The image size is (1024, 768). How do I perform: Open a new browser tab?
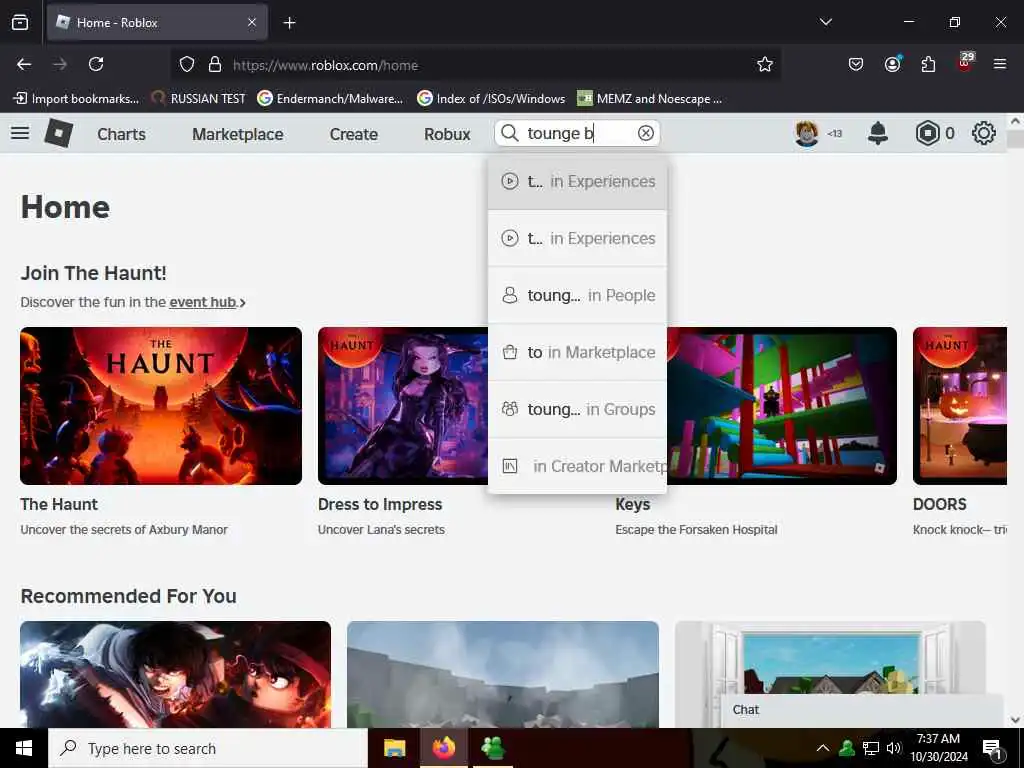pyautogui.click(x=289, y=23)
